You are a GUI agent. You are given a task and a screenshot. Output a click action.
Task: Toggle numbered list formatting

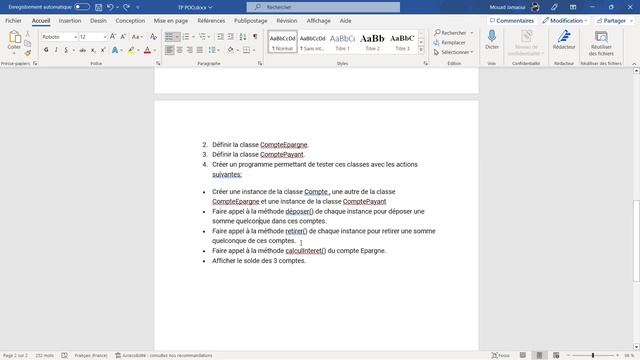(x=186, y=37)
